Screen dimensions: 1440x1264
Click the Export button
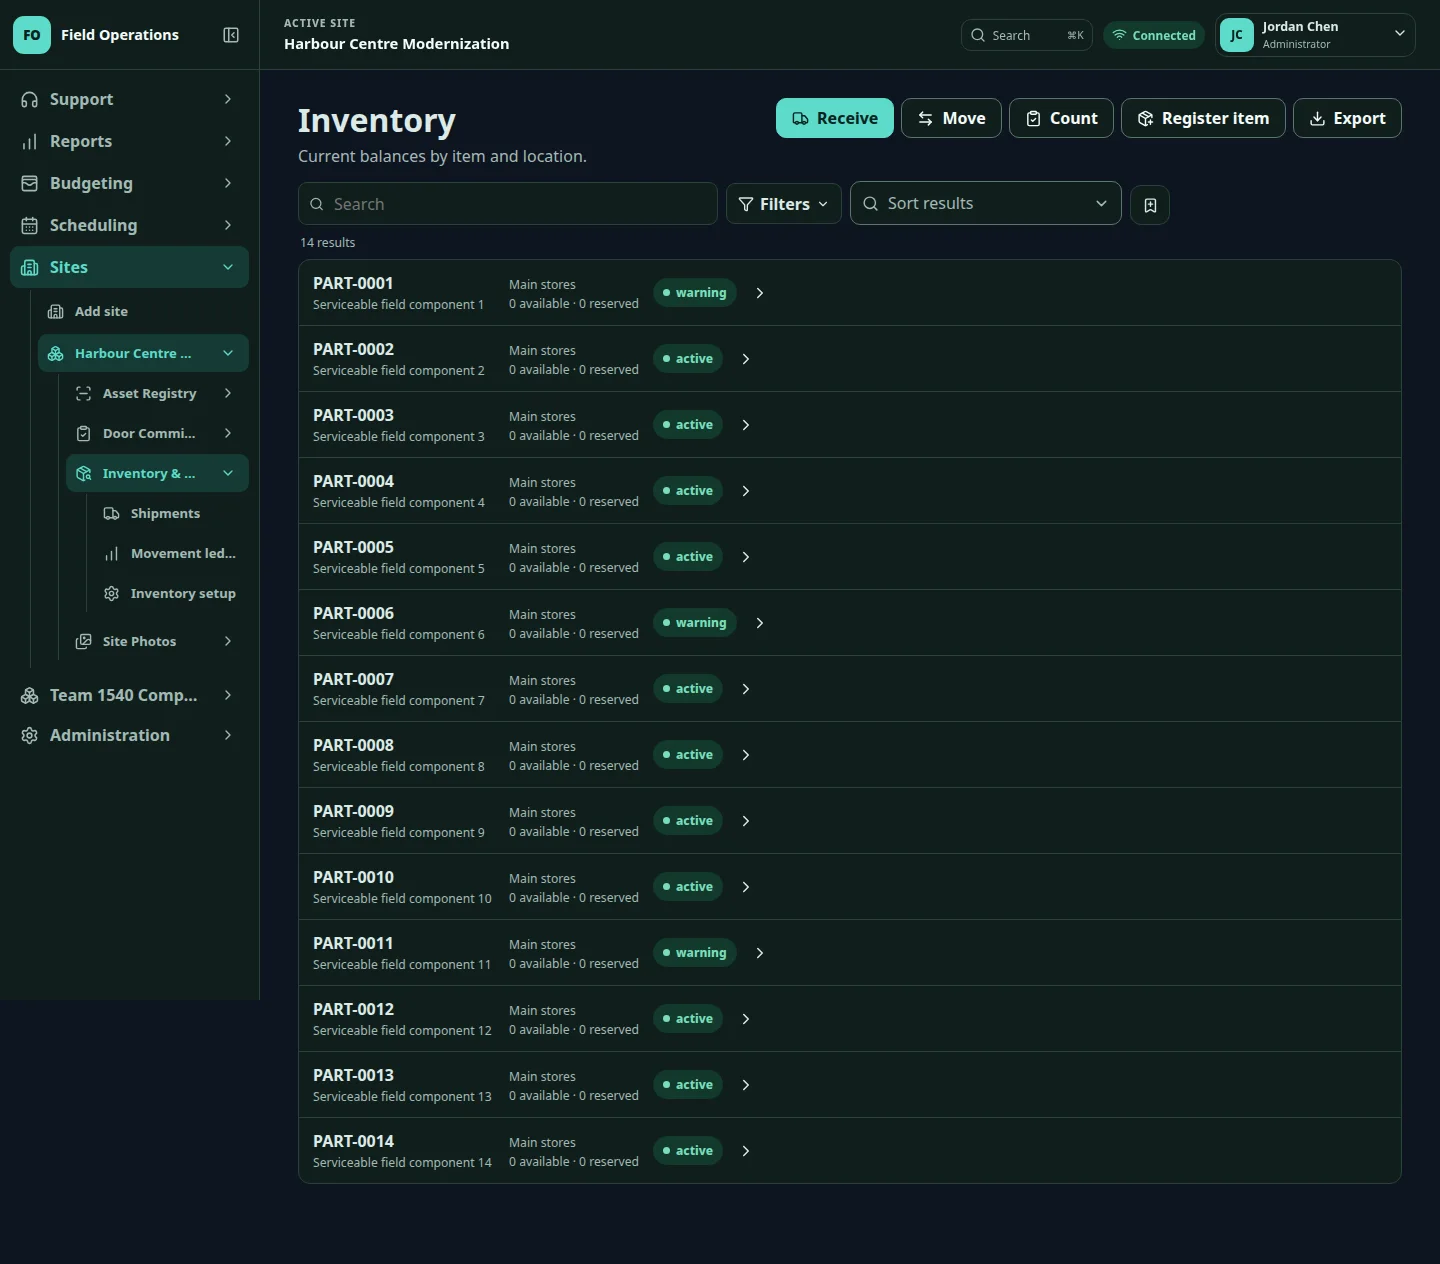click(x=1347, y=118)
